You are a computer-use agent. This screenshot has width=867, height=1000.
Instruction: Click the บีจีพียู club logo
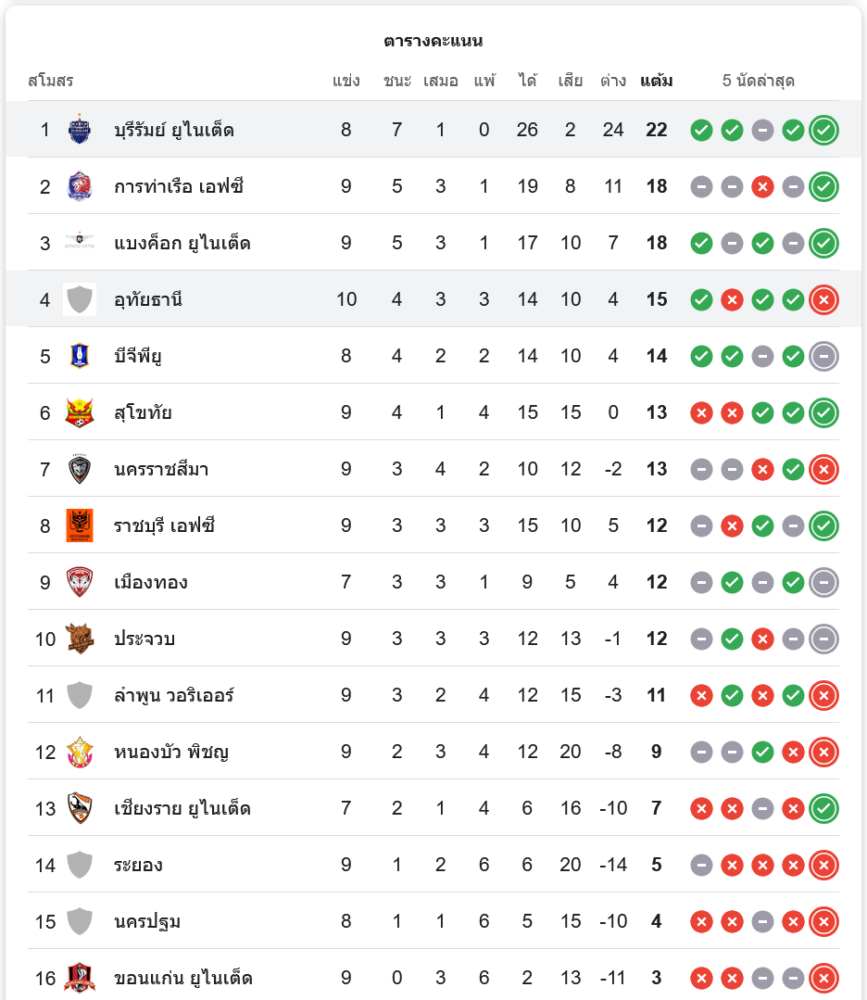point(80,356)
